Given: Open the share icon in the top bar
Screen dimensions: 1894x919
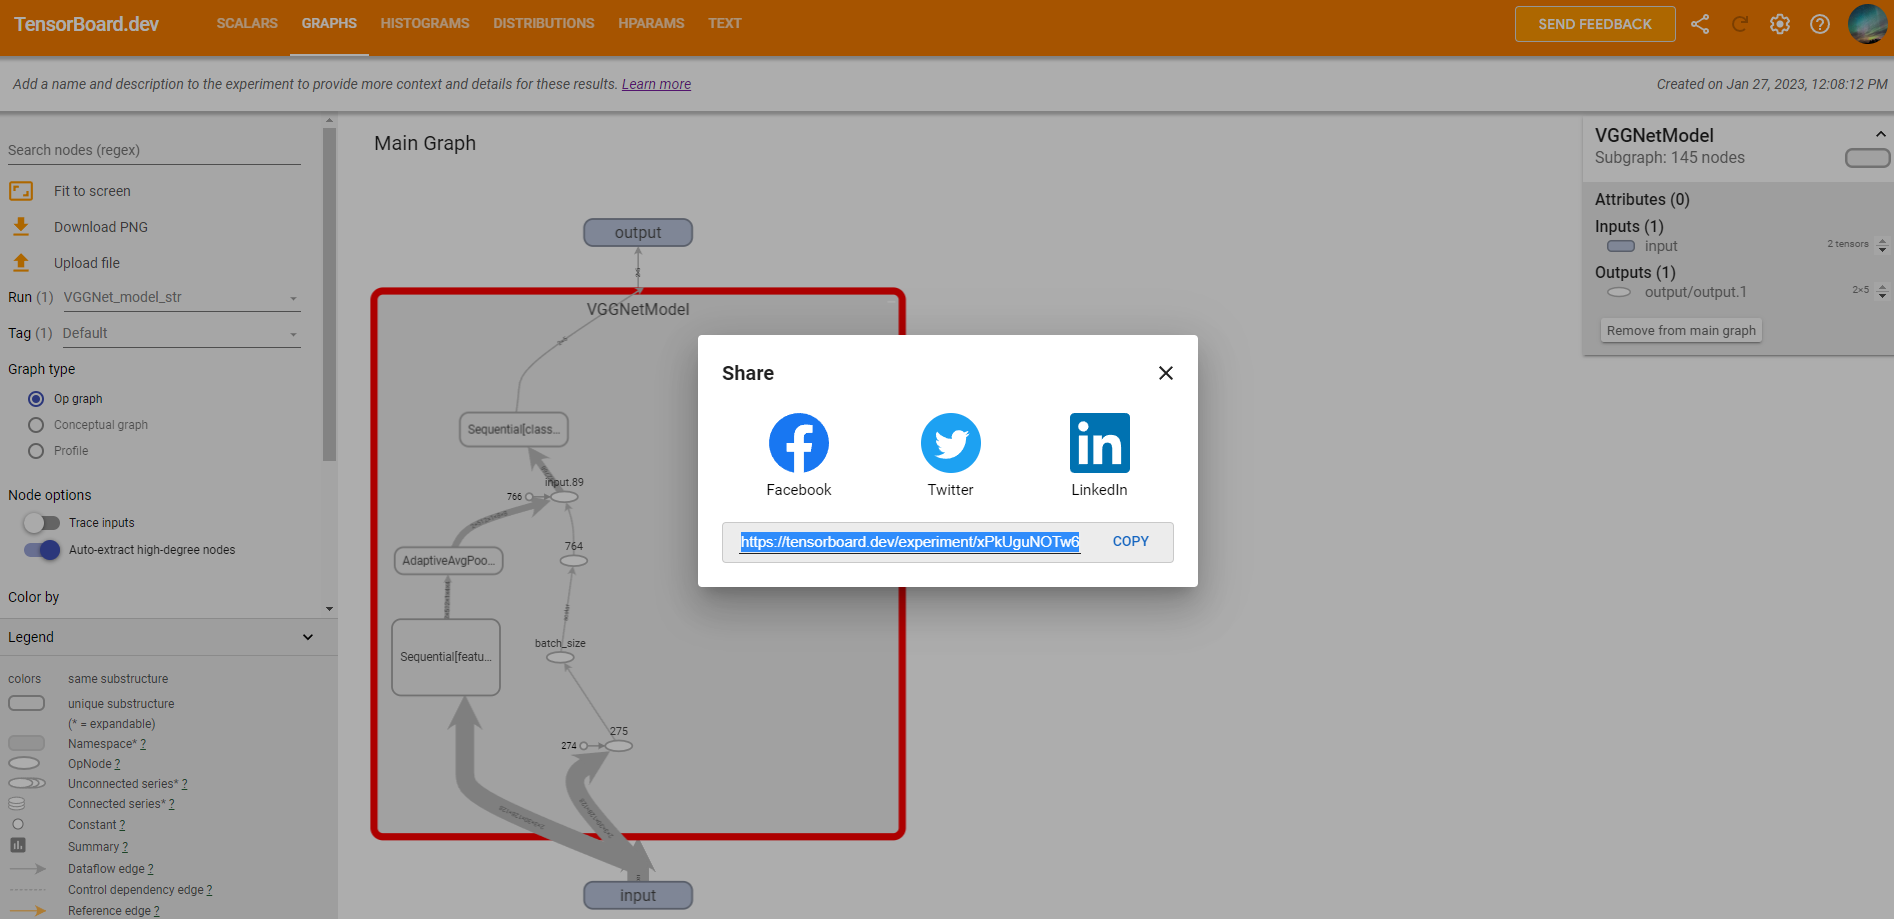Looking at the screenshot, I should point(1700,24).
